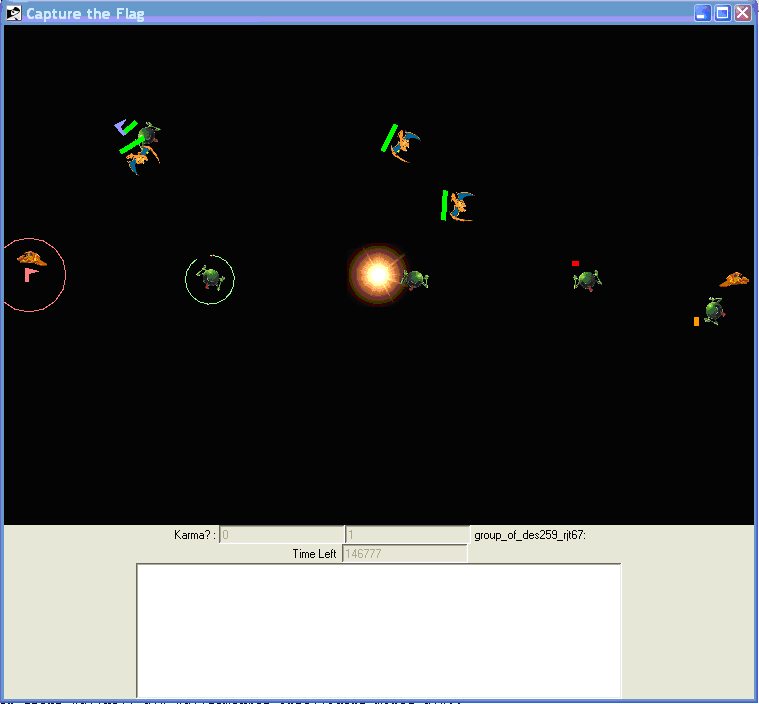Minimize the Capture the Flag window
759x704 pixels.
coord(703,13)
